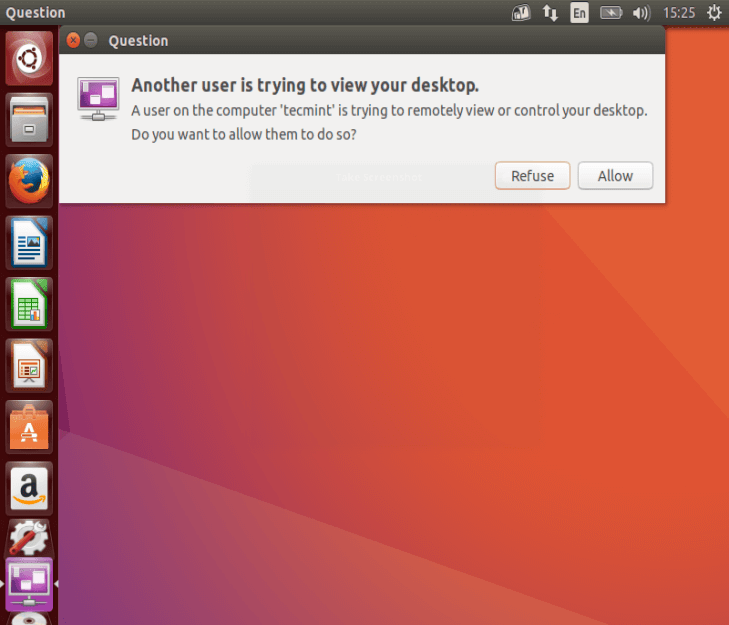Viewport: 729px width, 625px height.
Task: Show the battery status menu
Action: pyautogui.click(x=610, y=13)
